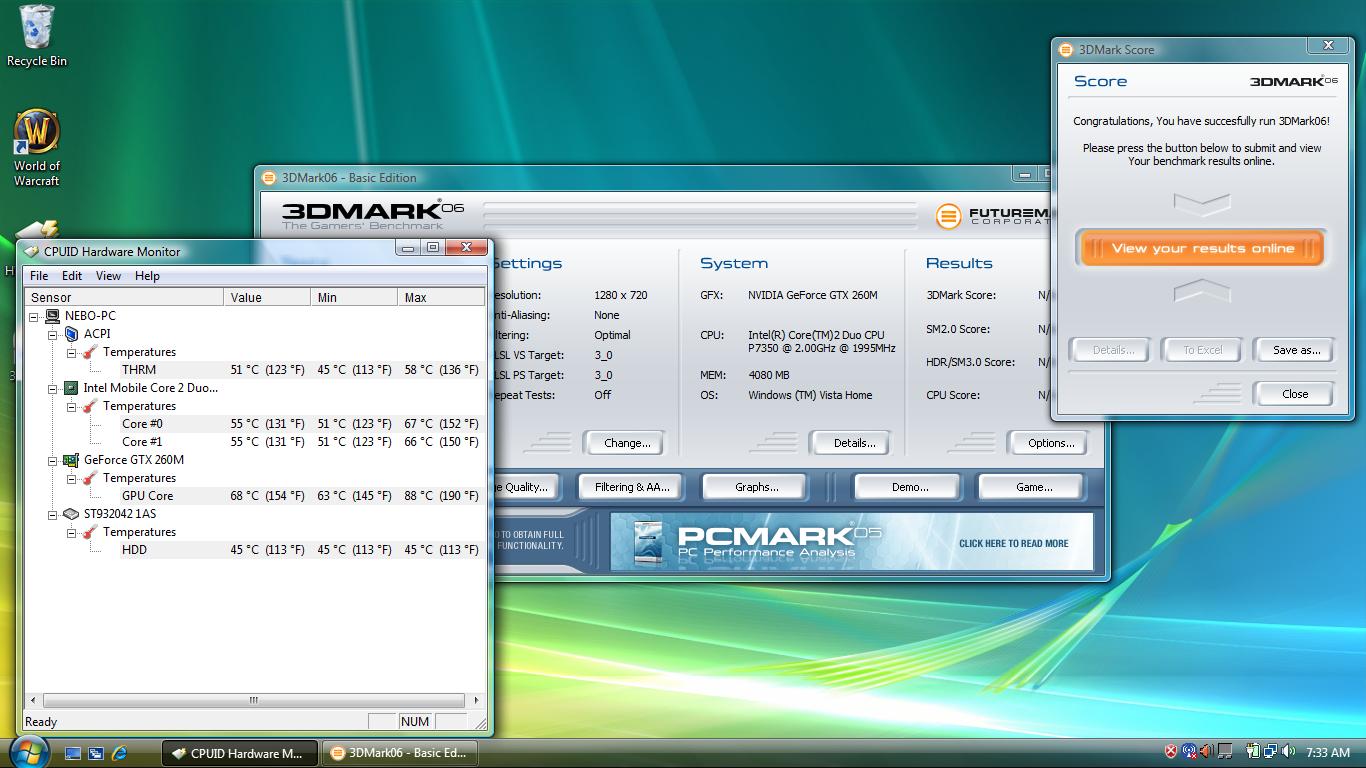The height and width of the screenshot is (768, 1366).
Task: Select the GPU Core sensor row
Action: pos(300,496)
